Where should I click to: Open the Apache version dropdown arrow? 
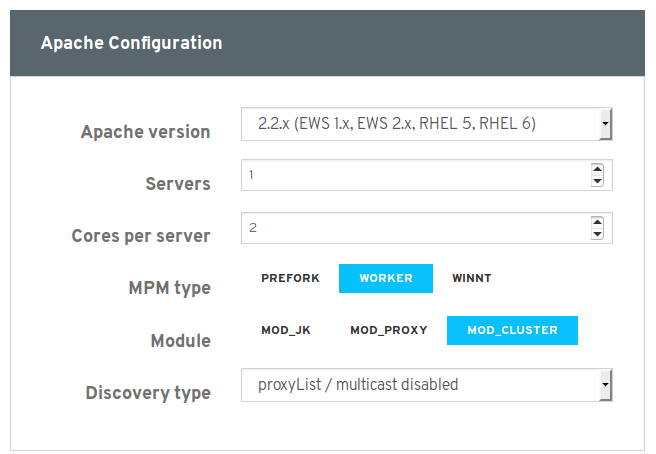click(x=605, y=124)
